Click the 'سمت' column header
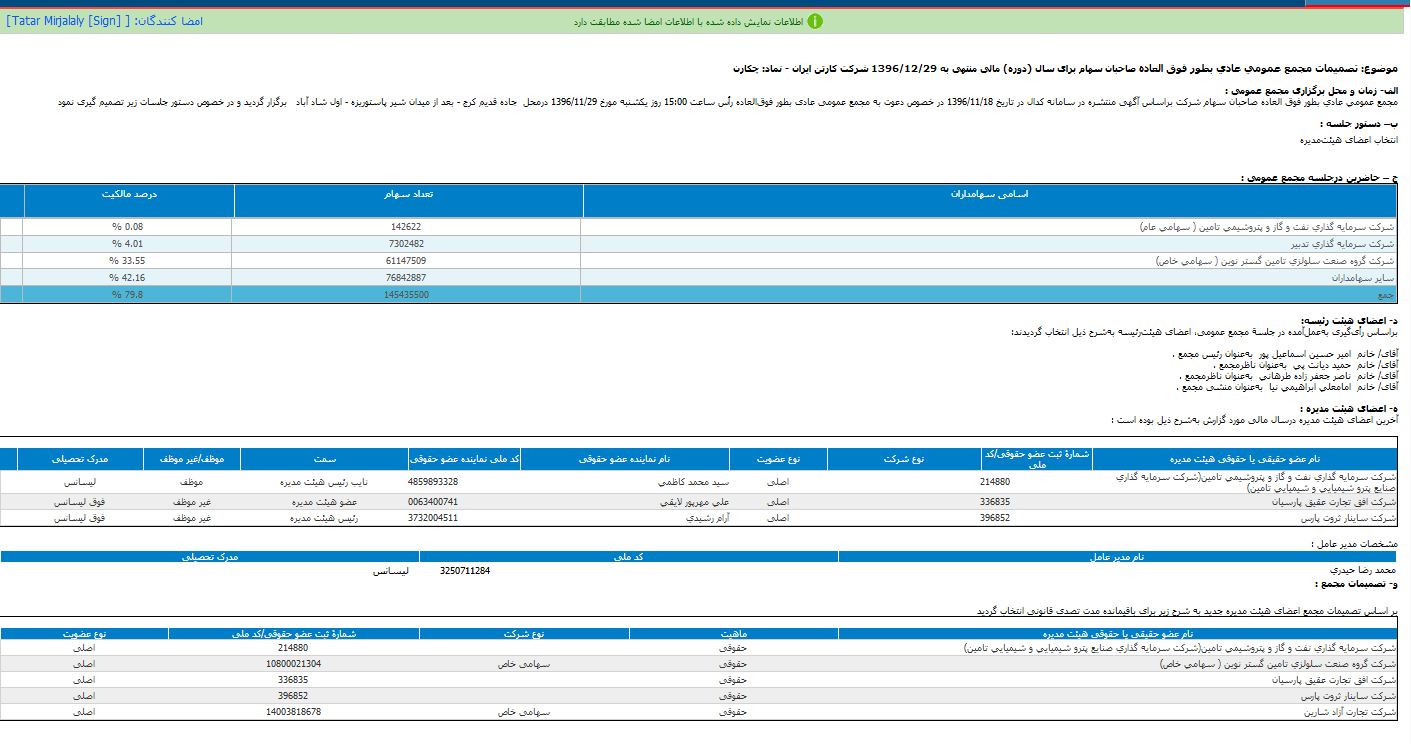 pyautogui.click(x=323, y=459)
